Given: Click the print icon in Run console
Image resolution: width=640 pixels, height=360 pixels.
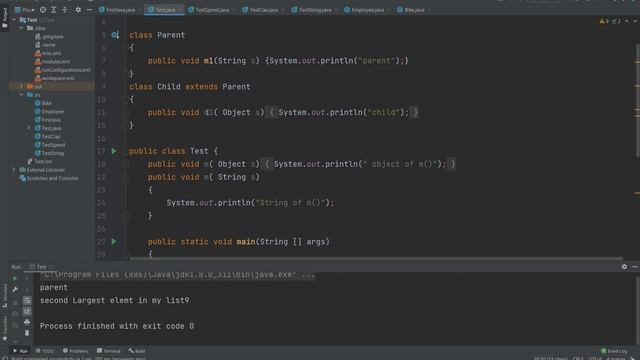Looking at the screenshot, I should click(27, 322).
